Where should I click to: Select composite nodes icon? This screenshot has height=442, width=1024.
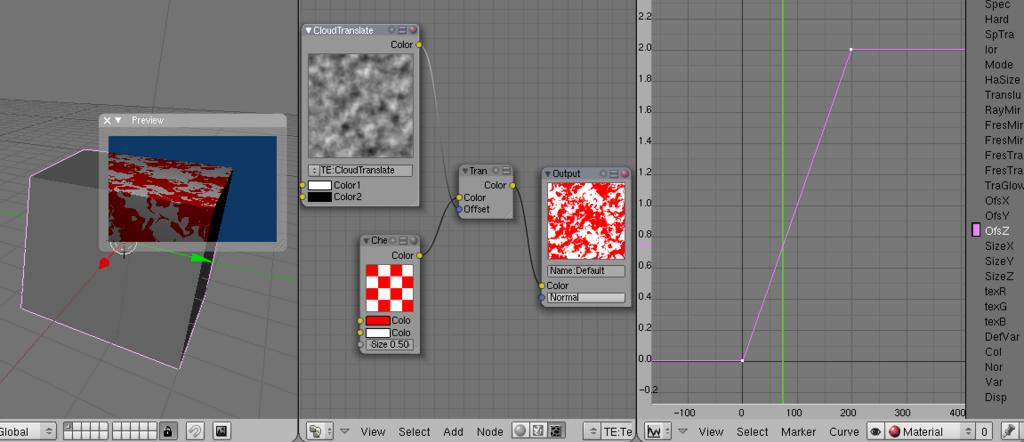[538, 431]
